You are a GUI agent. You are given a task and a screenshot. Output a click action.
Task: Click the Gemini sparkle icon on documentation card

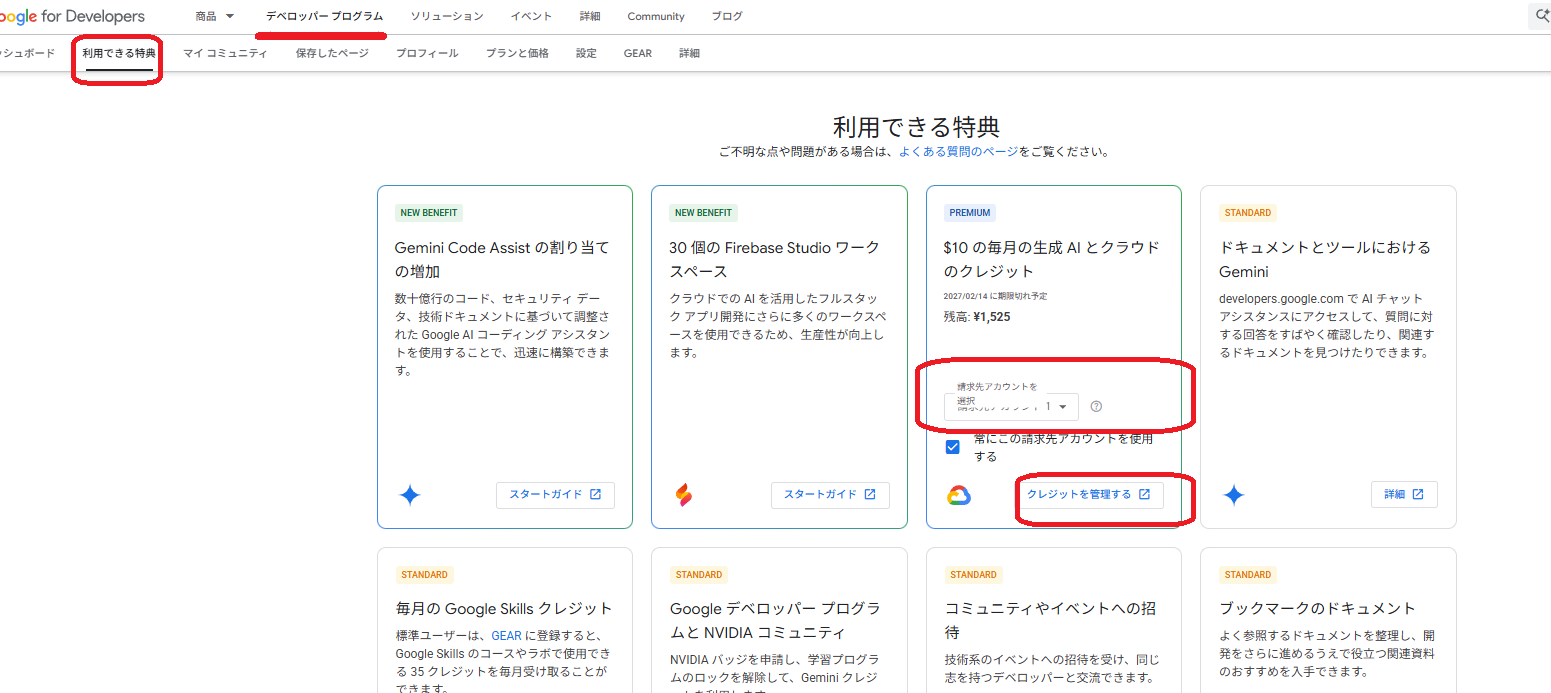pyautogui.click(x=1234, y=494)
